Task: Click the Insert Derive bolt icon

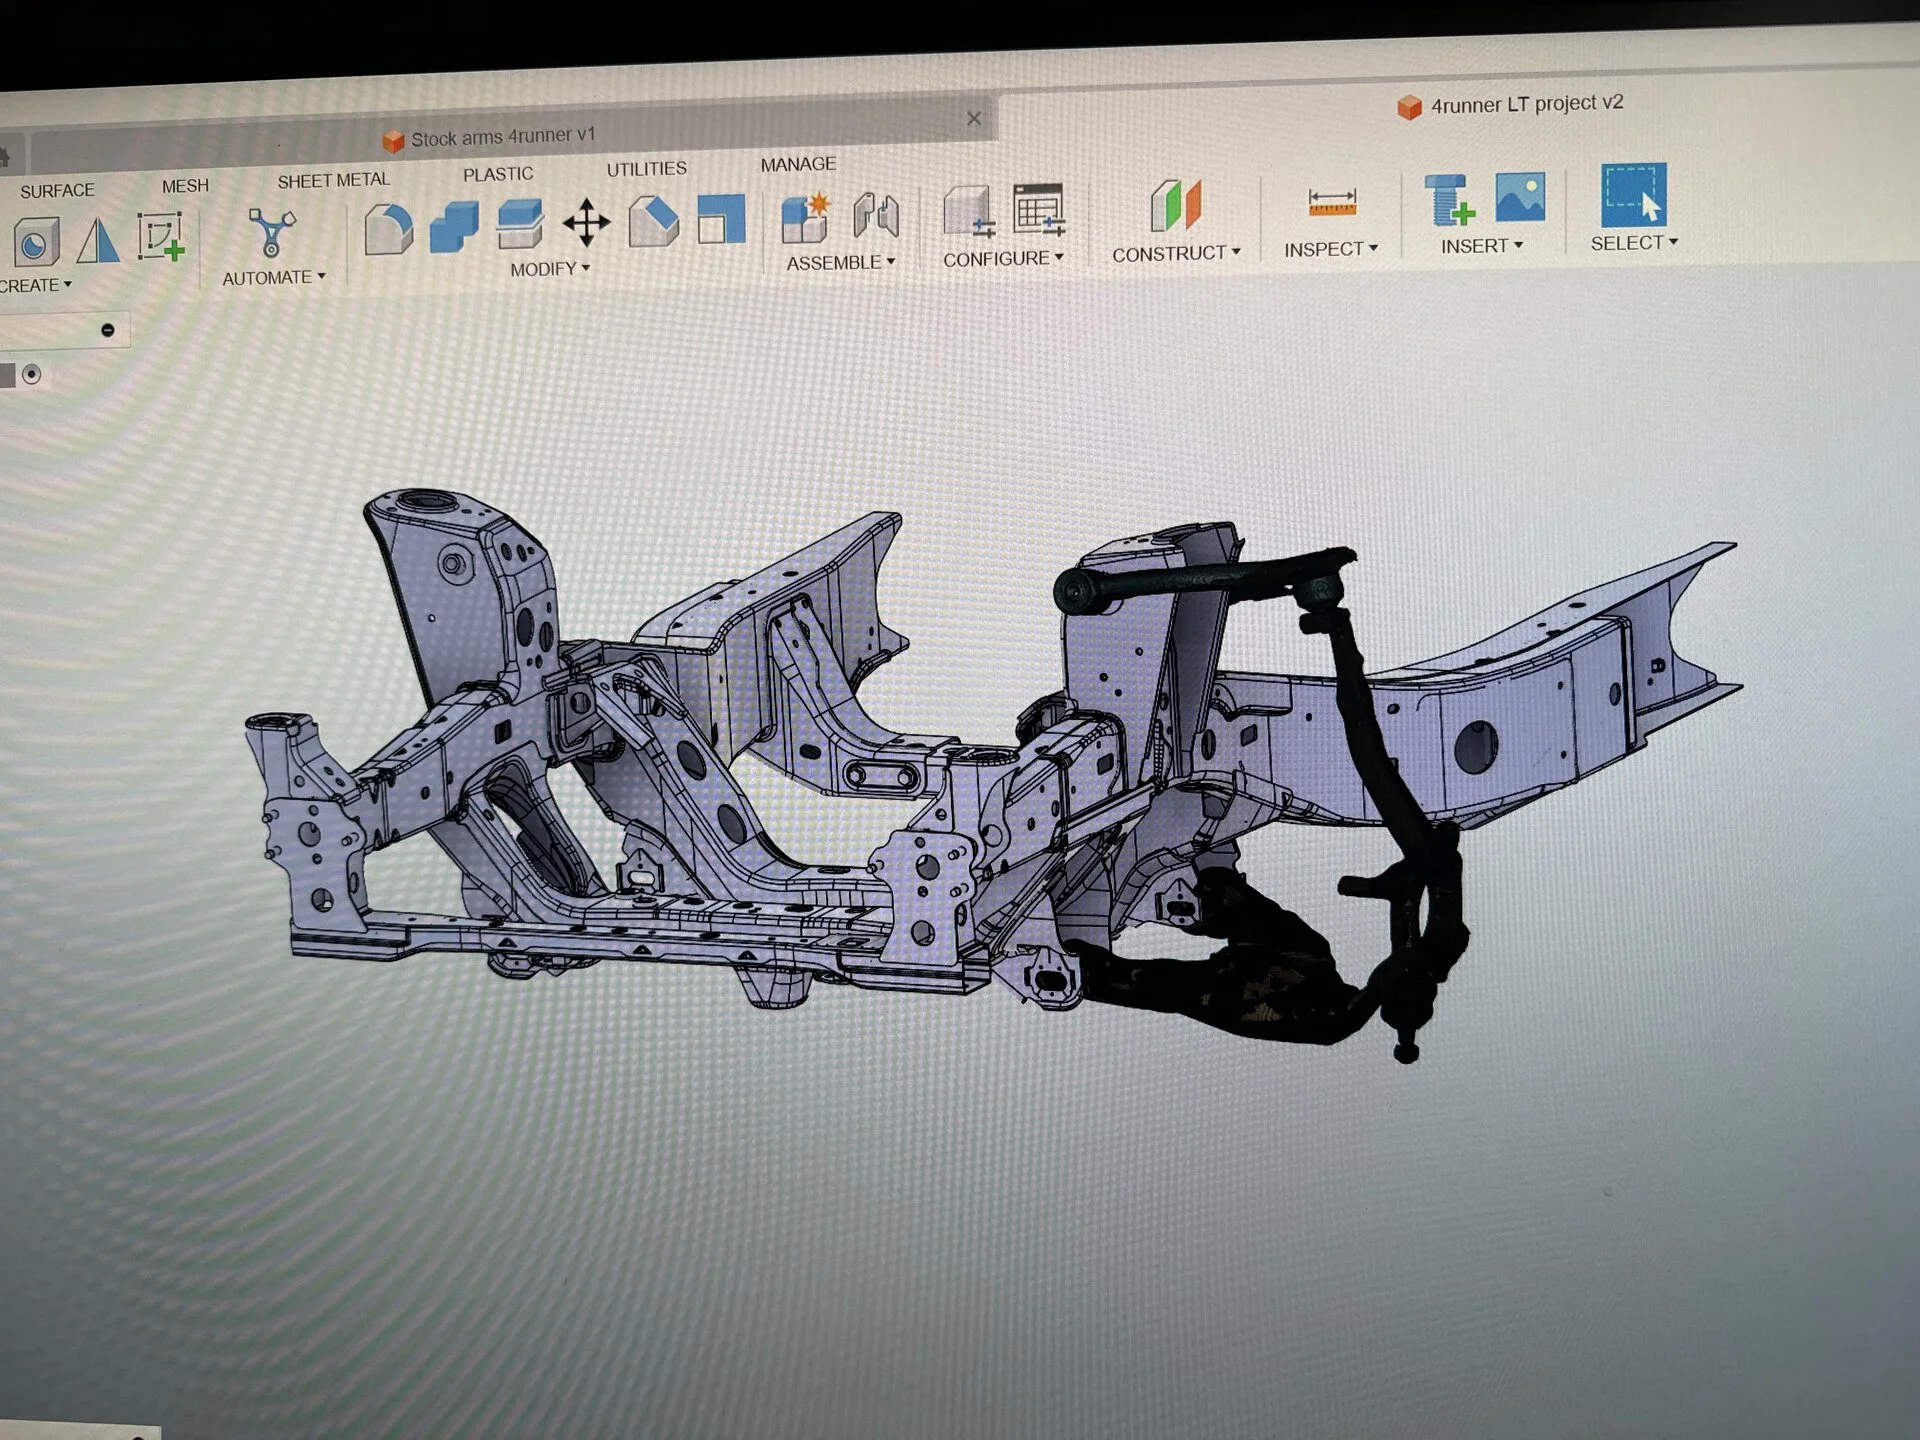Action: coord(1449,199)
